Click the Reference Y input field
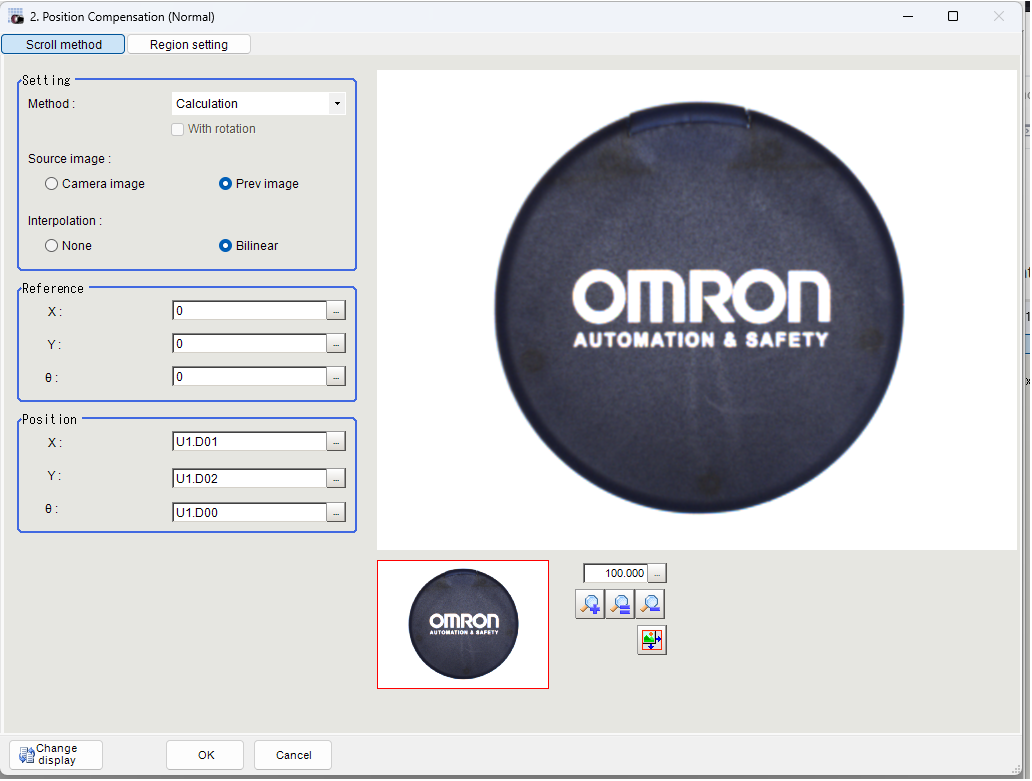This screenshot has width=1032, height=781. tap(249, 343)
